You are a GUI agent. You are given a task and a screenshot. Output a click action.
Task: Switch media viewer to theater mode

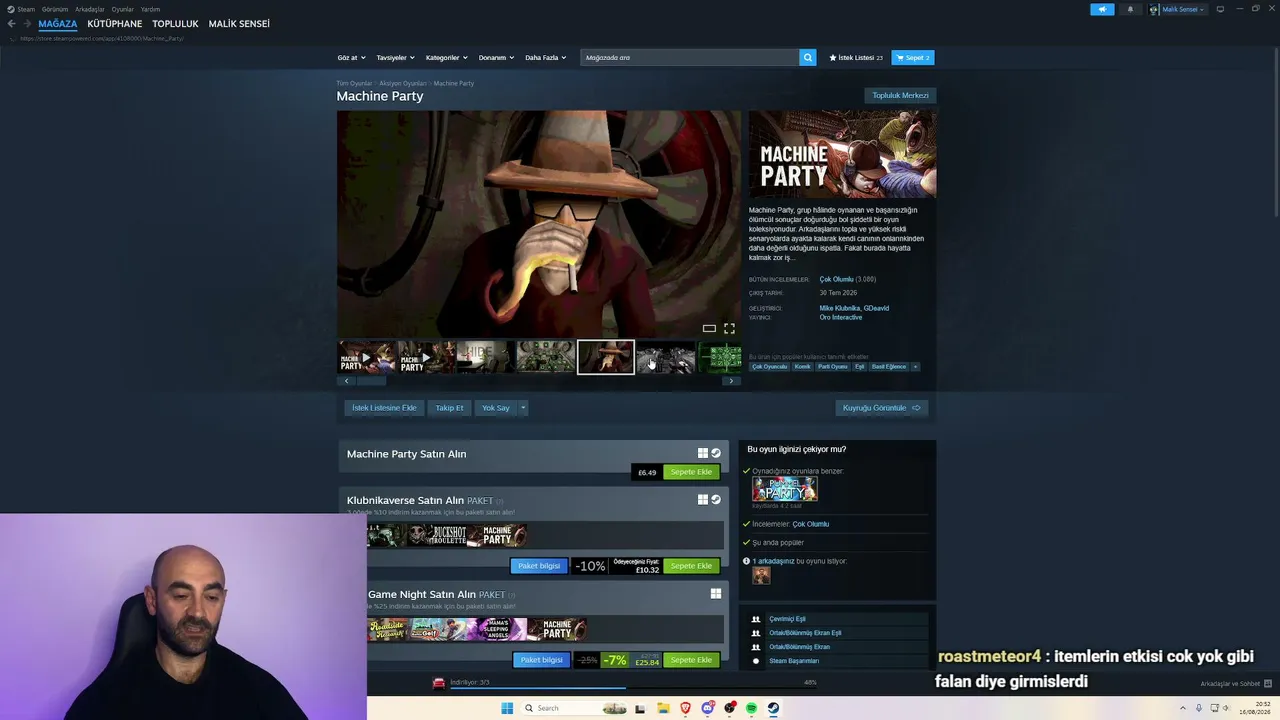coord(709,328)
